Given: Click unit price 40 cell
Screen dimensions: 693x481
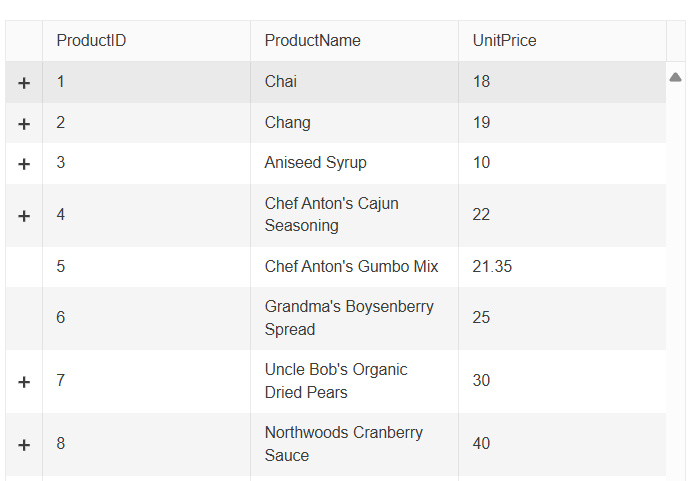Looking at the screenshot, I should (x=482, y=444).
